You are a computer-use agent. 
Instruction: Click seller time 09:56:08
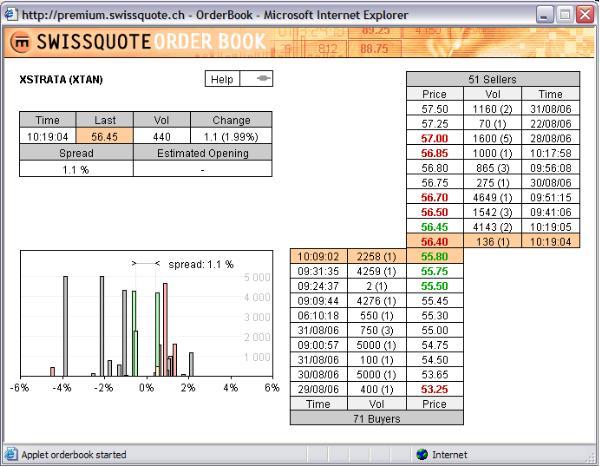(551, 168)
